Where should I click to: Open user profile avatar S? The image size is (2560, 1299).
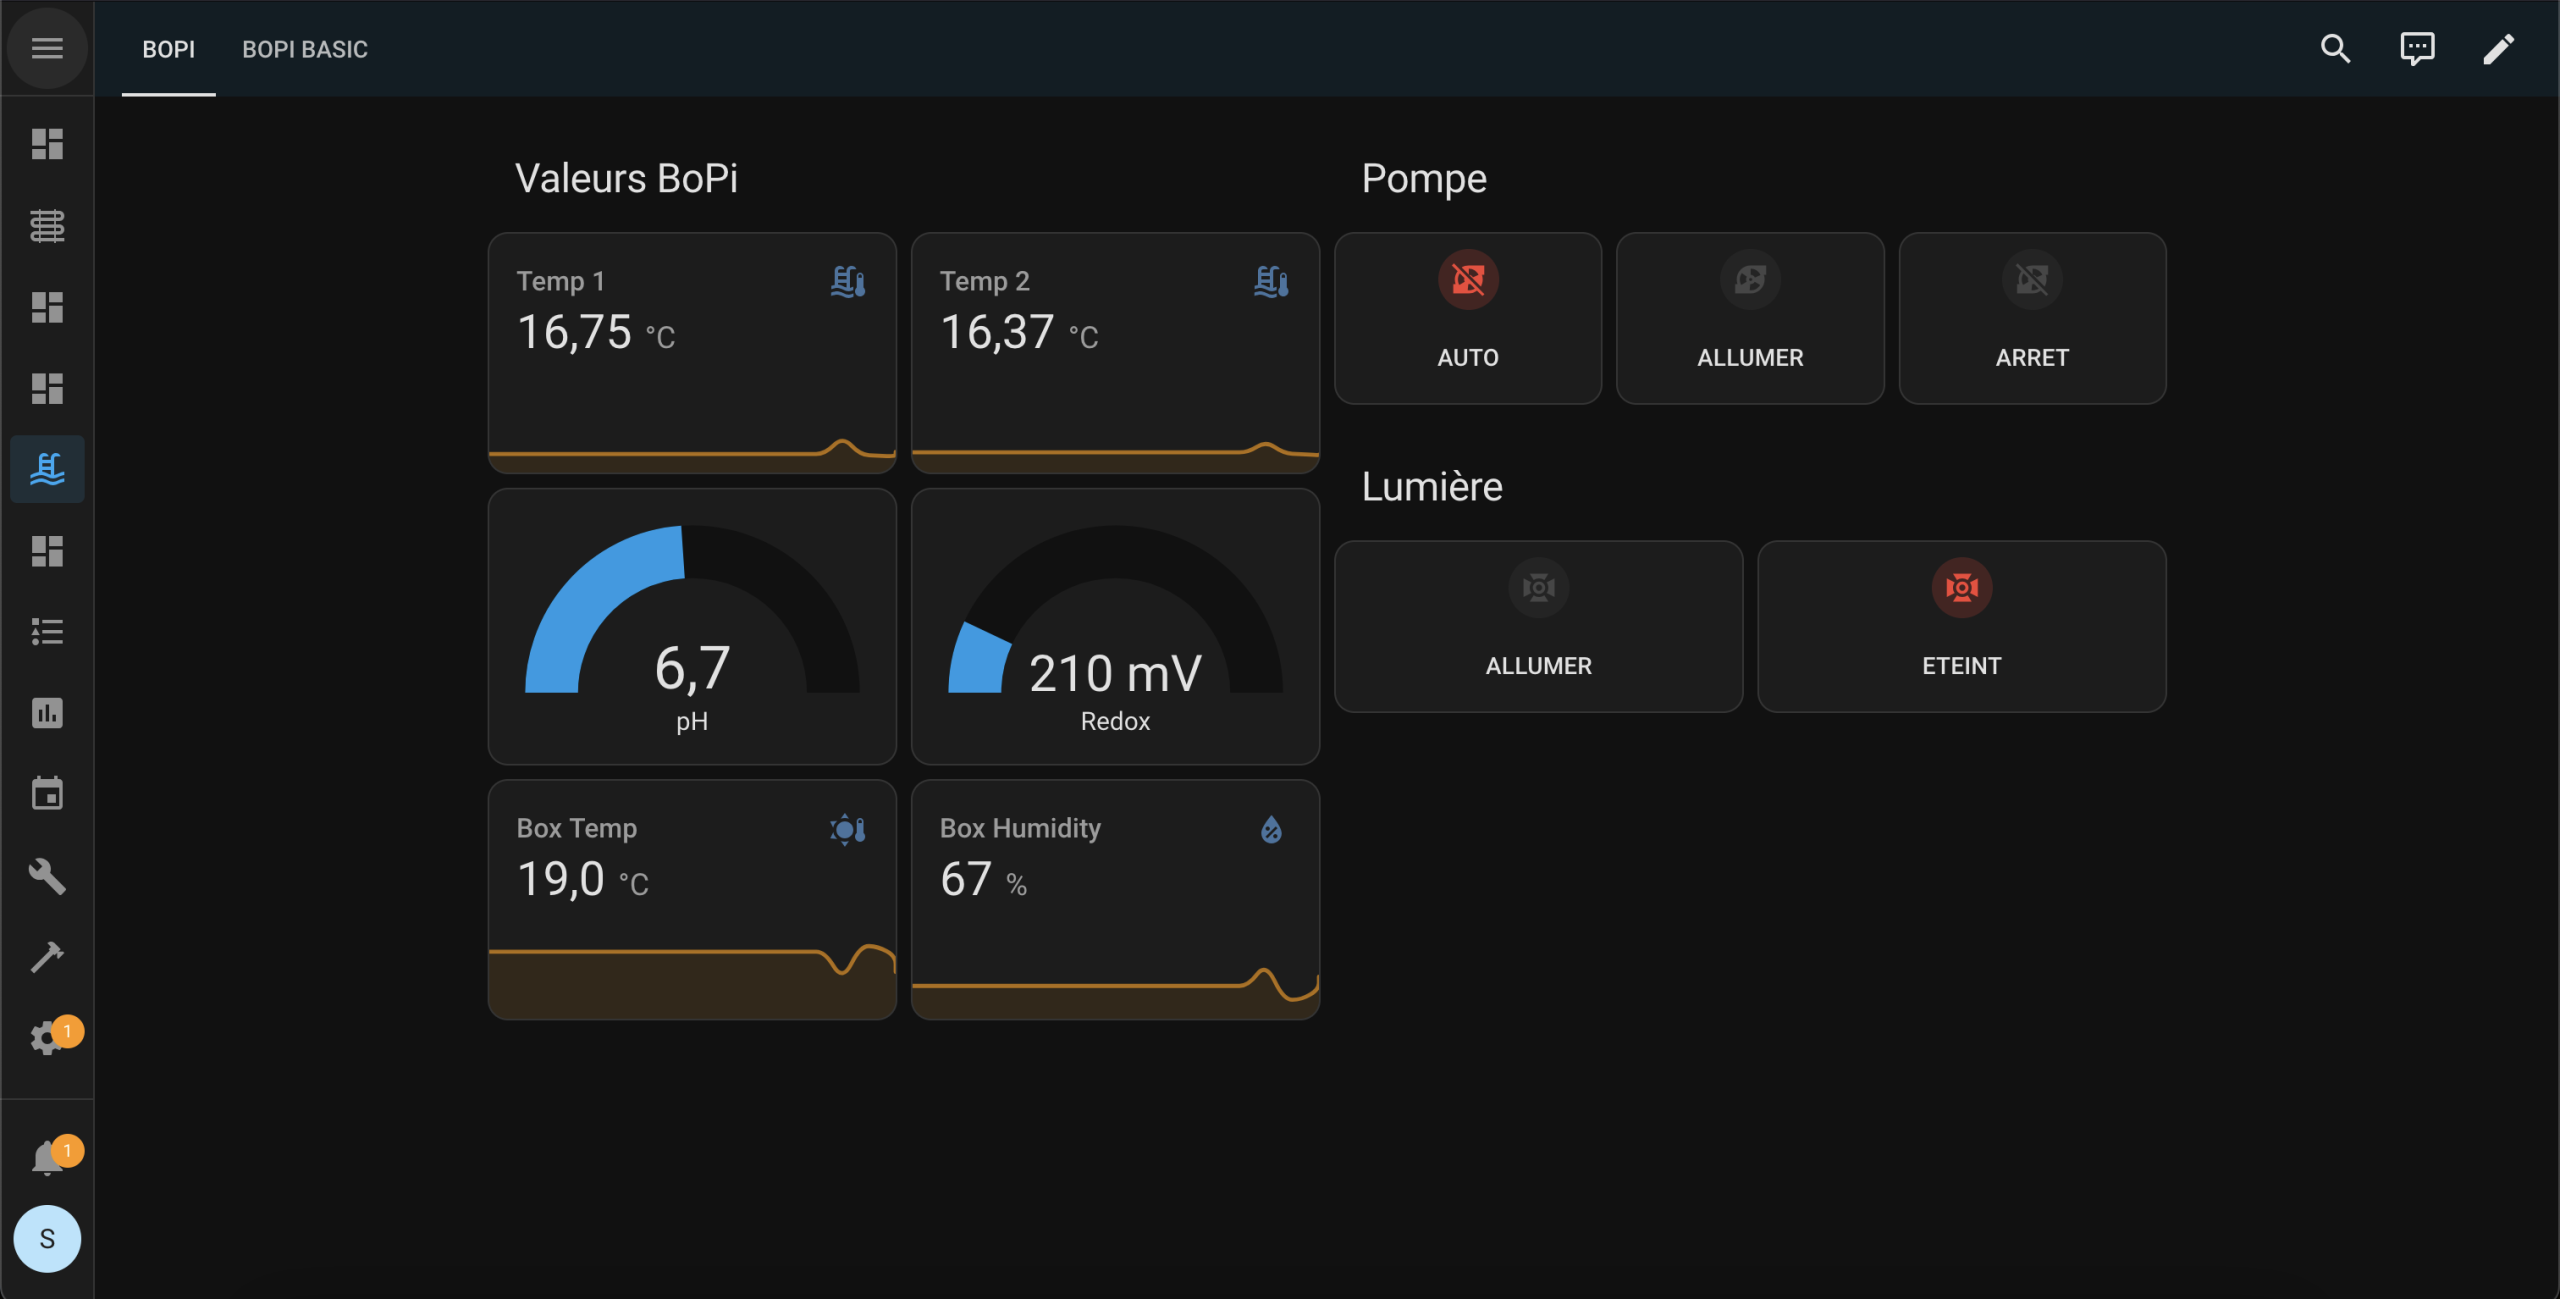[47, 1238]
